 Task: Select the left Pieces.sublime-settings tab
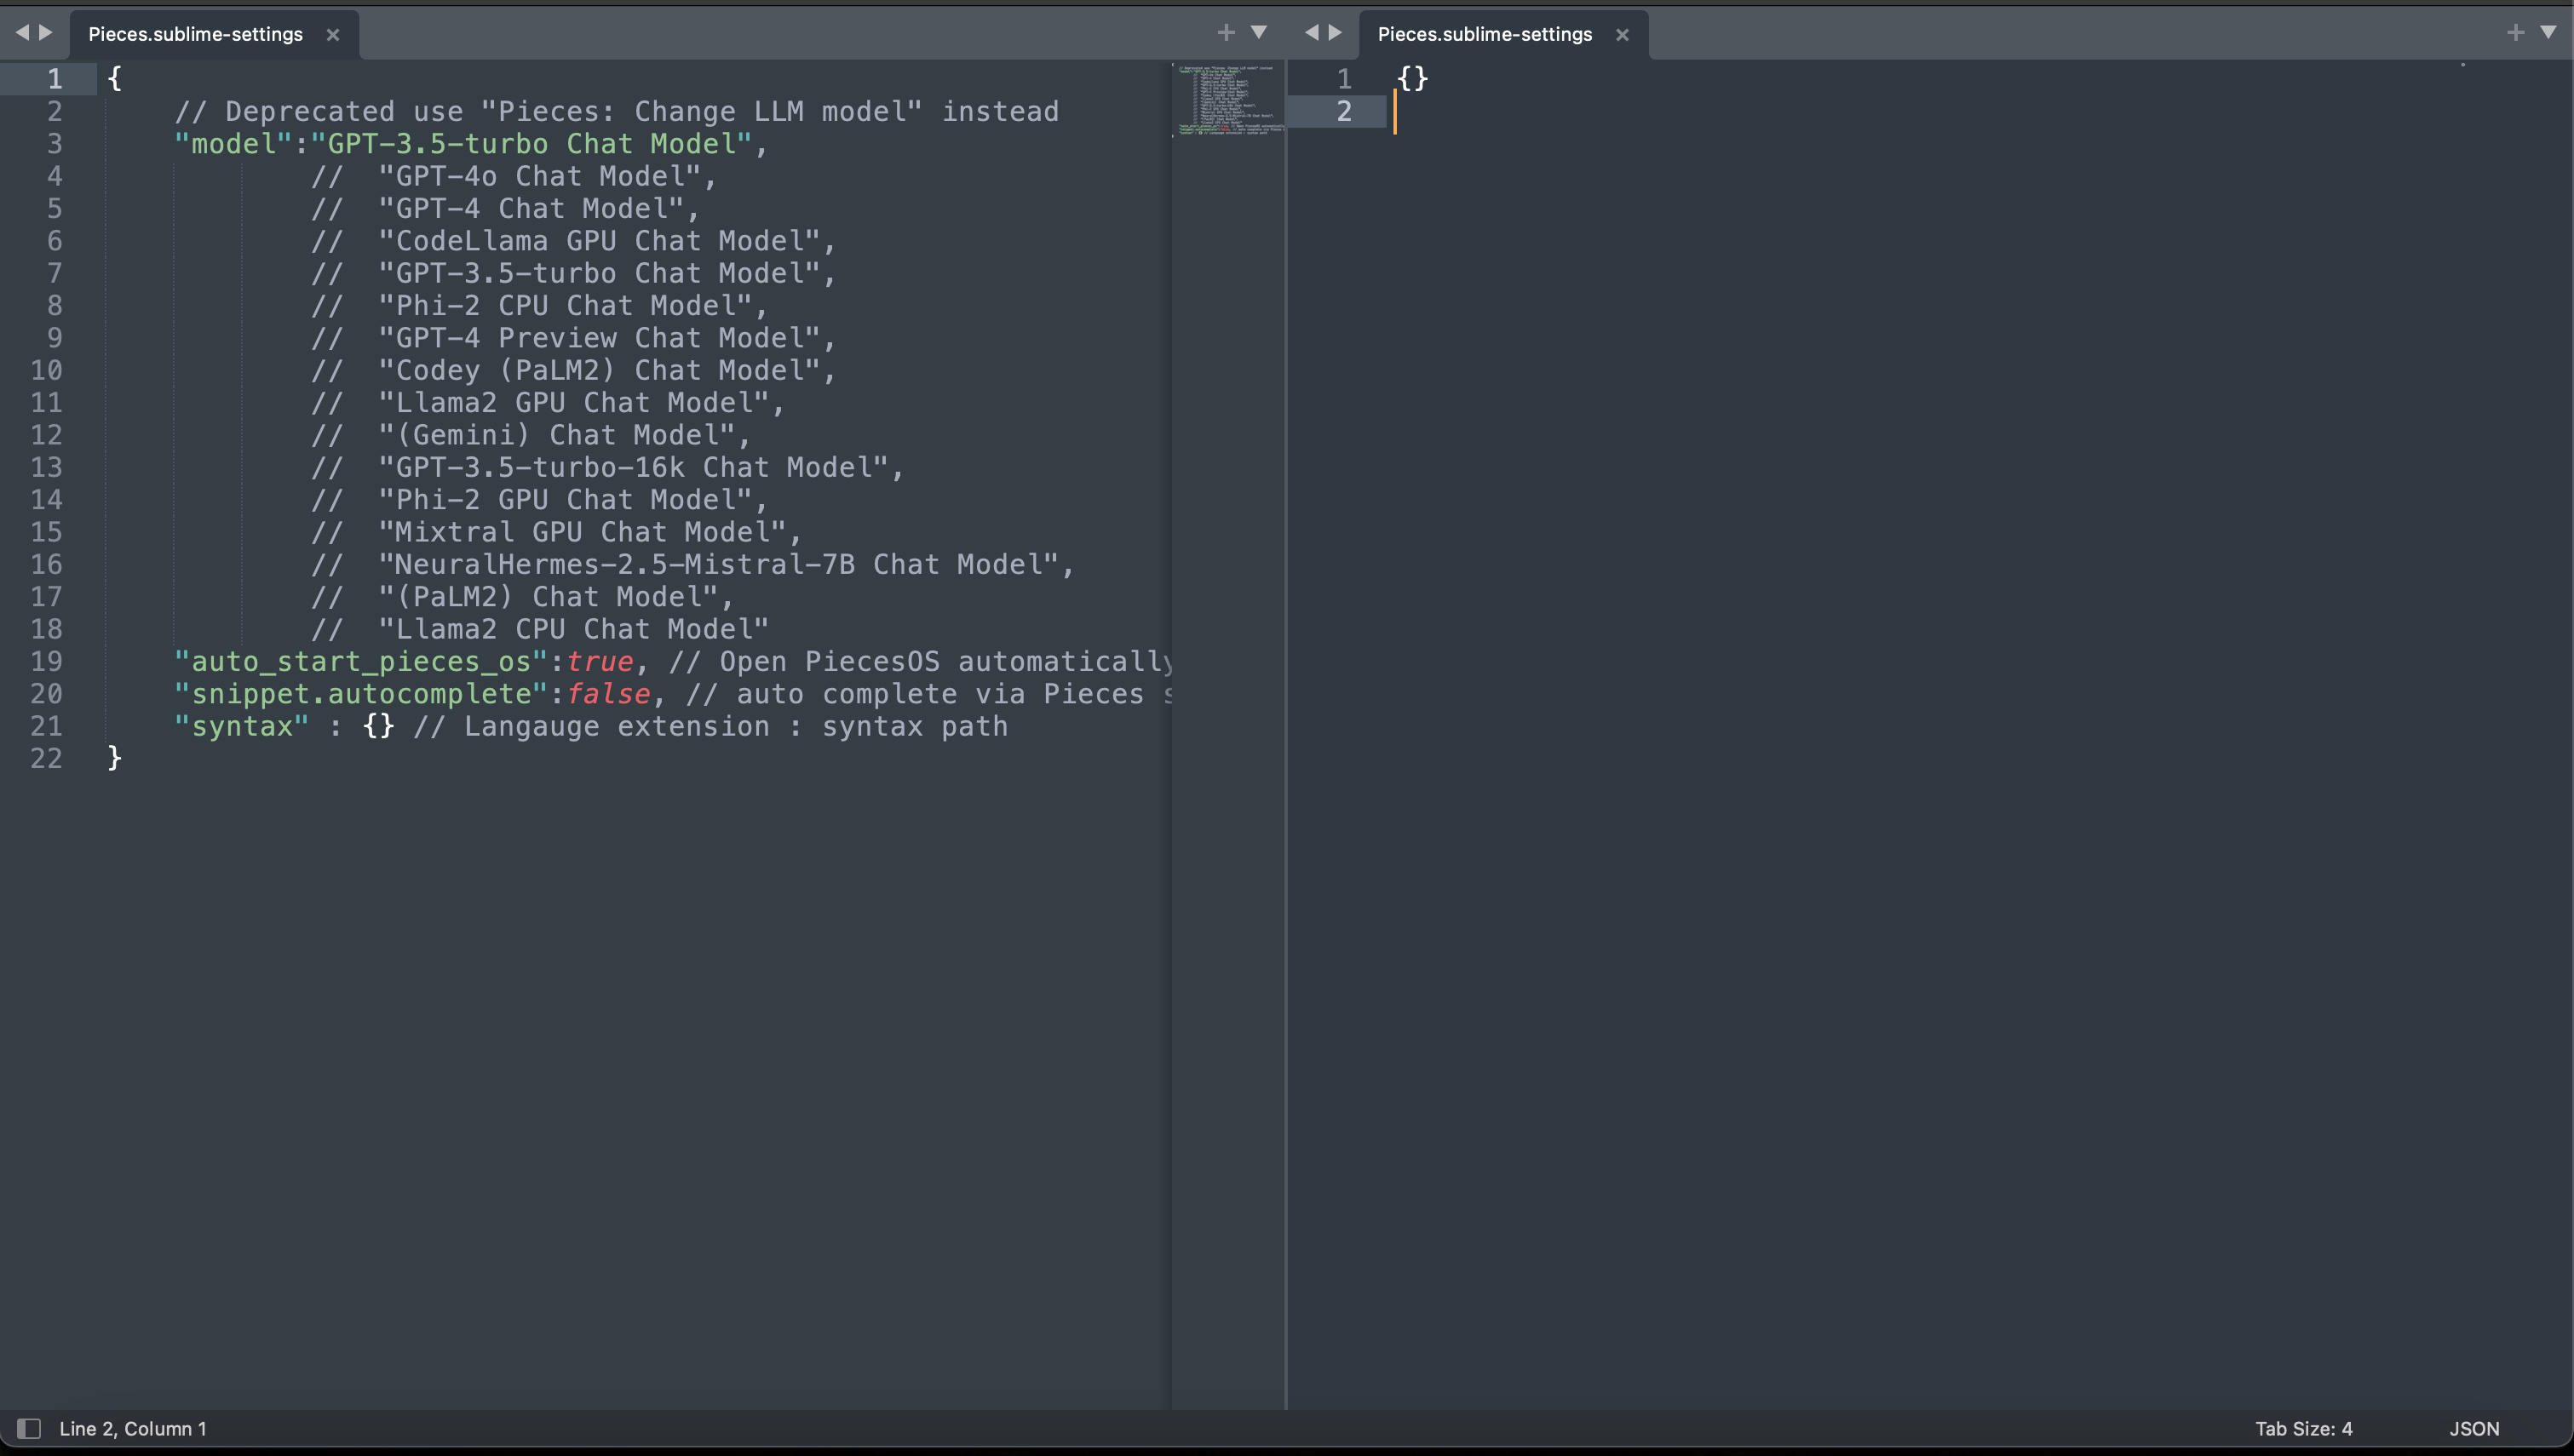tap(195, 34)
